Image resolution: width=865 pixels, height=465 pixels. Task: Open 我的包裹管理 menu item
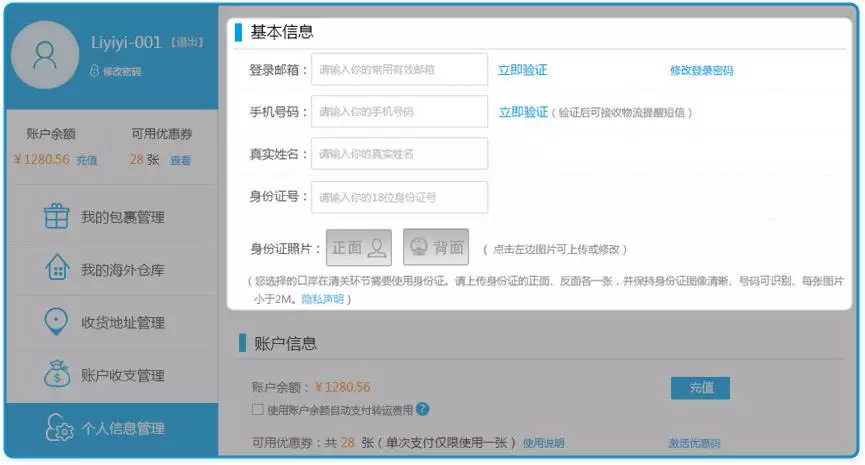(112, 216)
